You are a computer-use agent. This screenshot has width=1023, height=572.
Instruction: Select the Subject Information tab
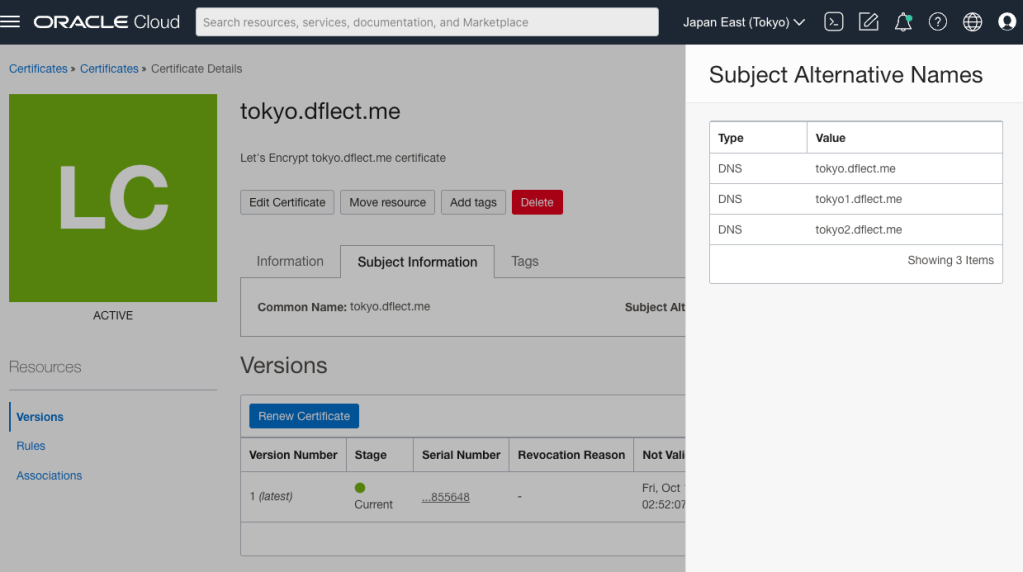coord(417,262)
